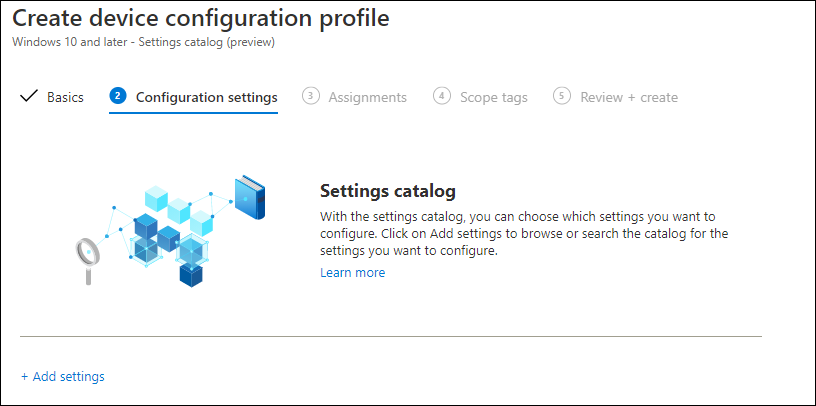The height and width of the screenshot is (406, 816).
Task: Click the blue book icon in illustration
Action: pos(250,197)
